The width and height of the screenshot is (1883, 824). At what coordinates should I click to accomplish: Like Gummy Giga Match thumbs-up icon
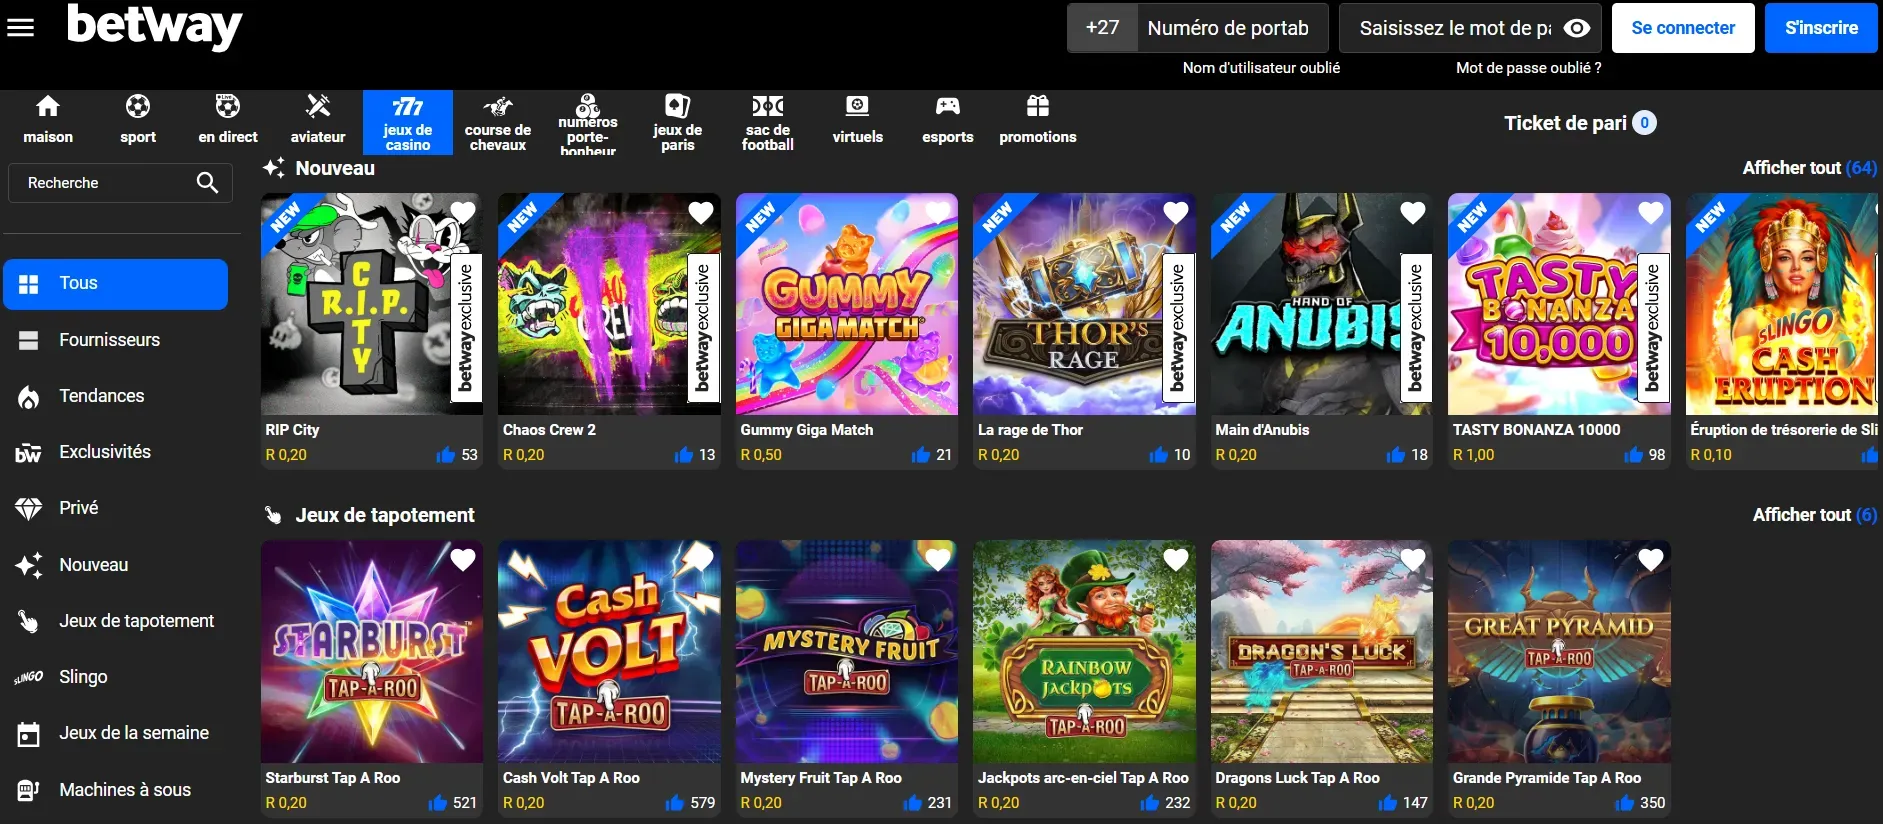(x=921, y=455)
